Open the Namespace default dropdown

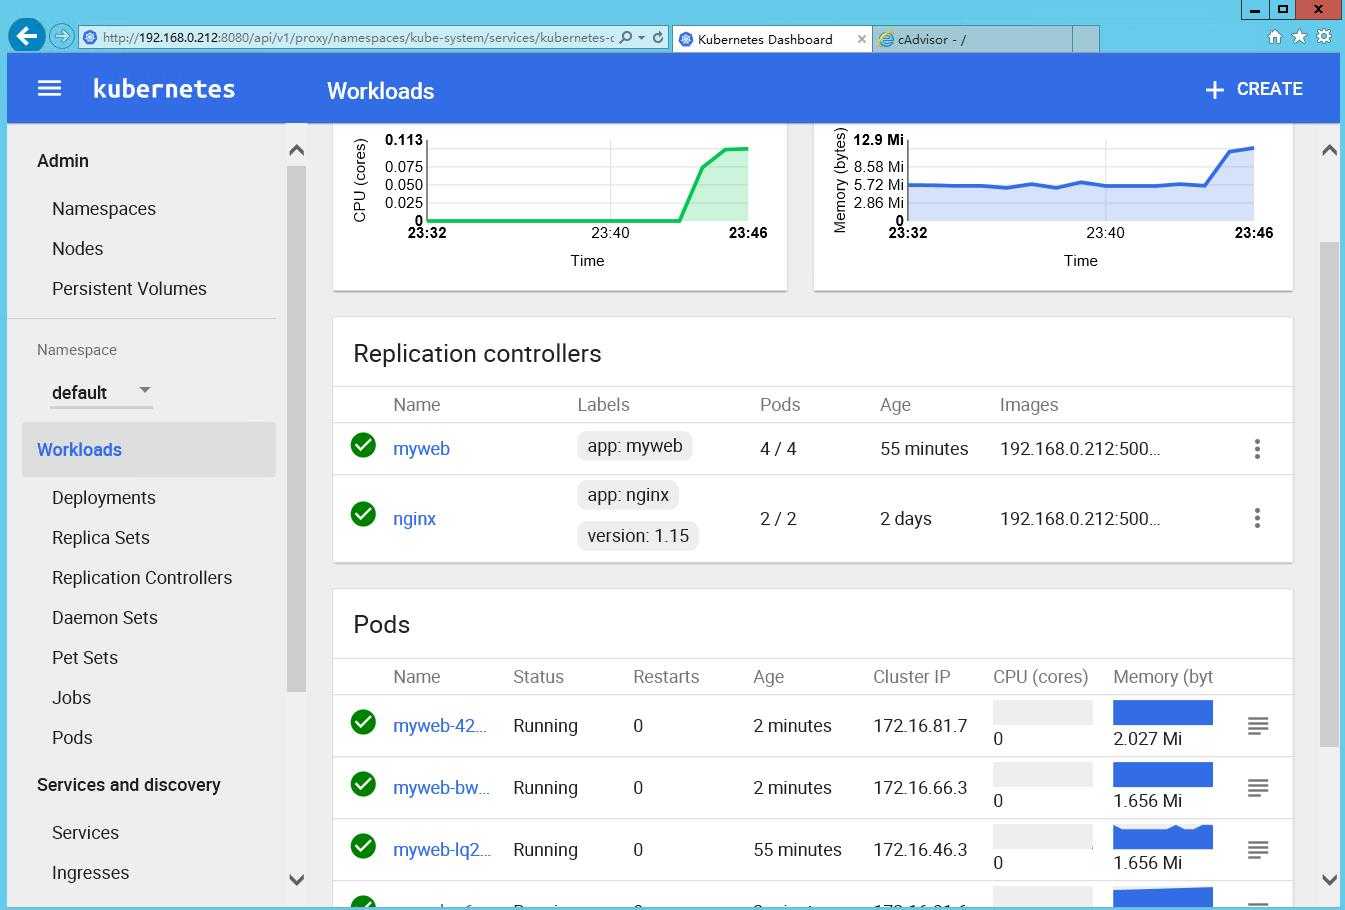[101, 392]
